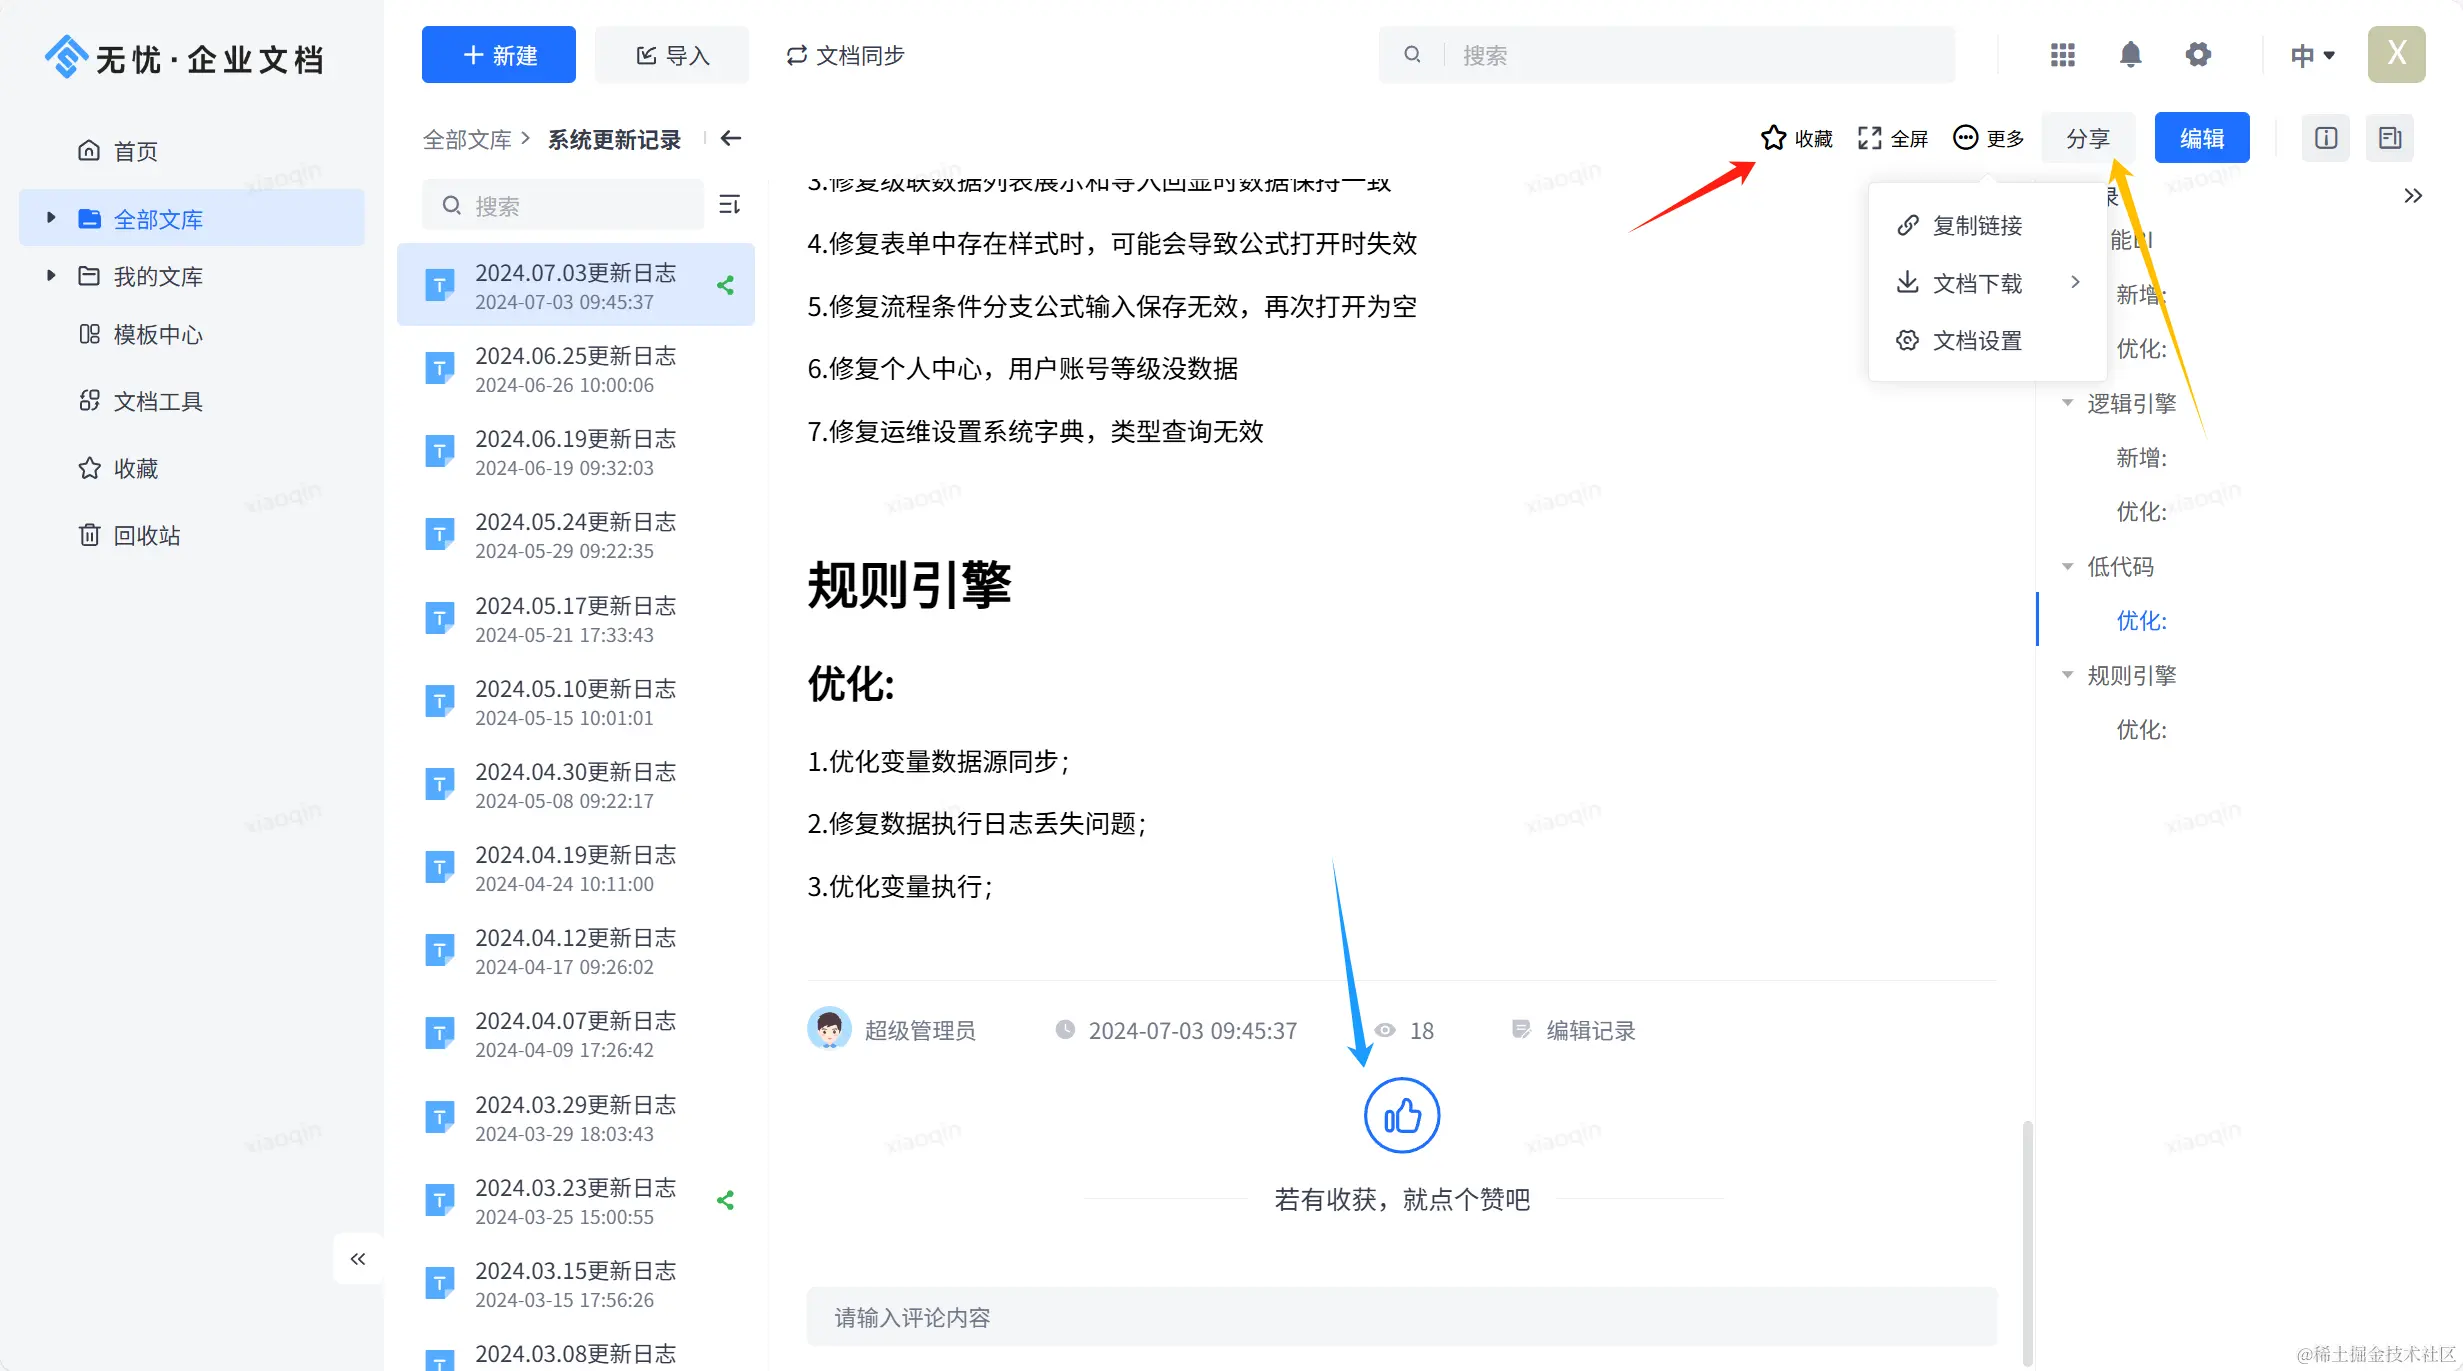Click the sort icon next to the list search
2463x1371 pixels.
[x=730, y=205]
